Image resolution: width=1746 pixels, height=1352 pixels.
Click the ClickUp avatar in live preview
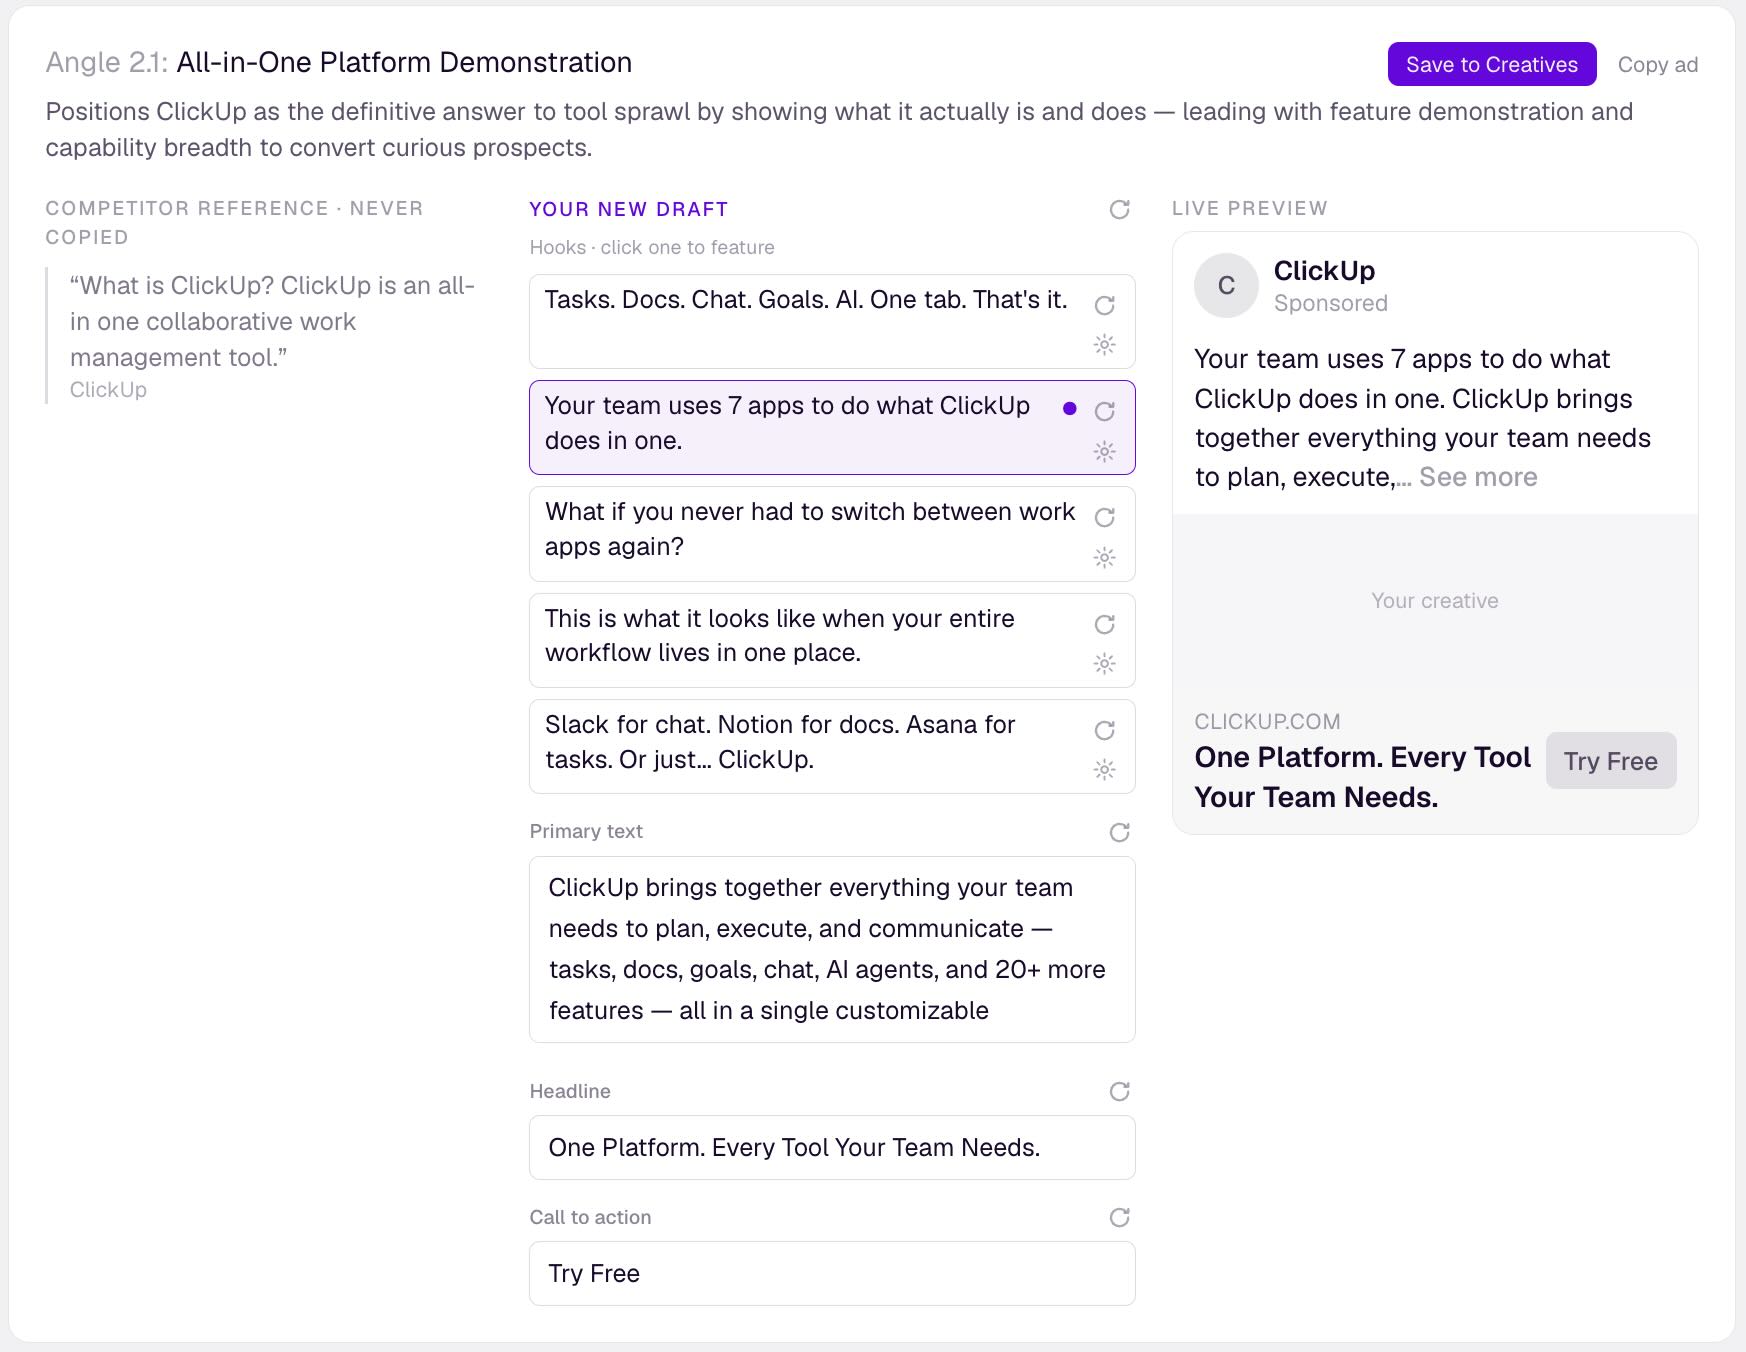pos(1226,286)
